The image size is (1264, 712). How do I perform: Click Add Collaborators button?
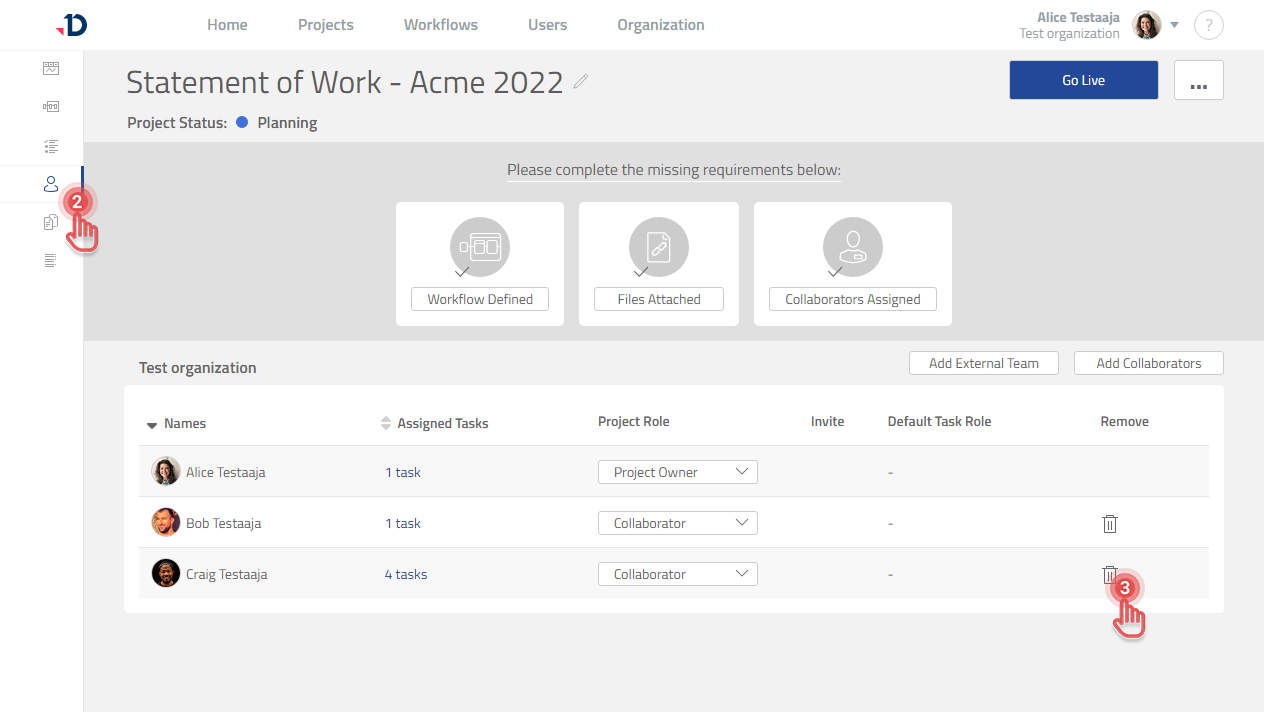tap(1148, 363)
